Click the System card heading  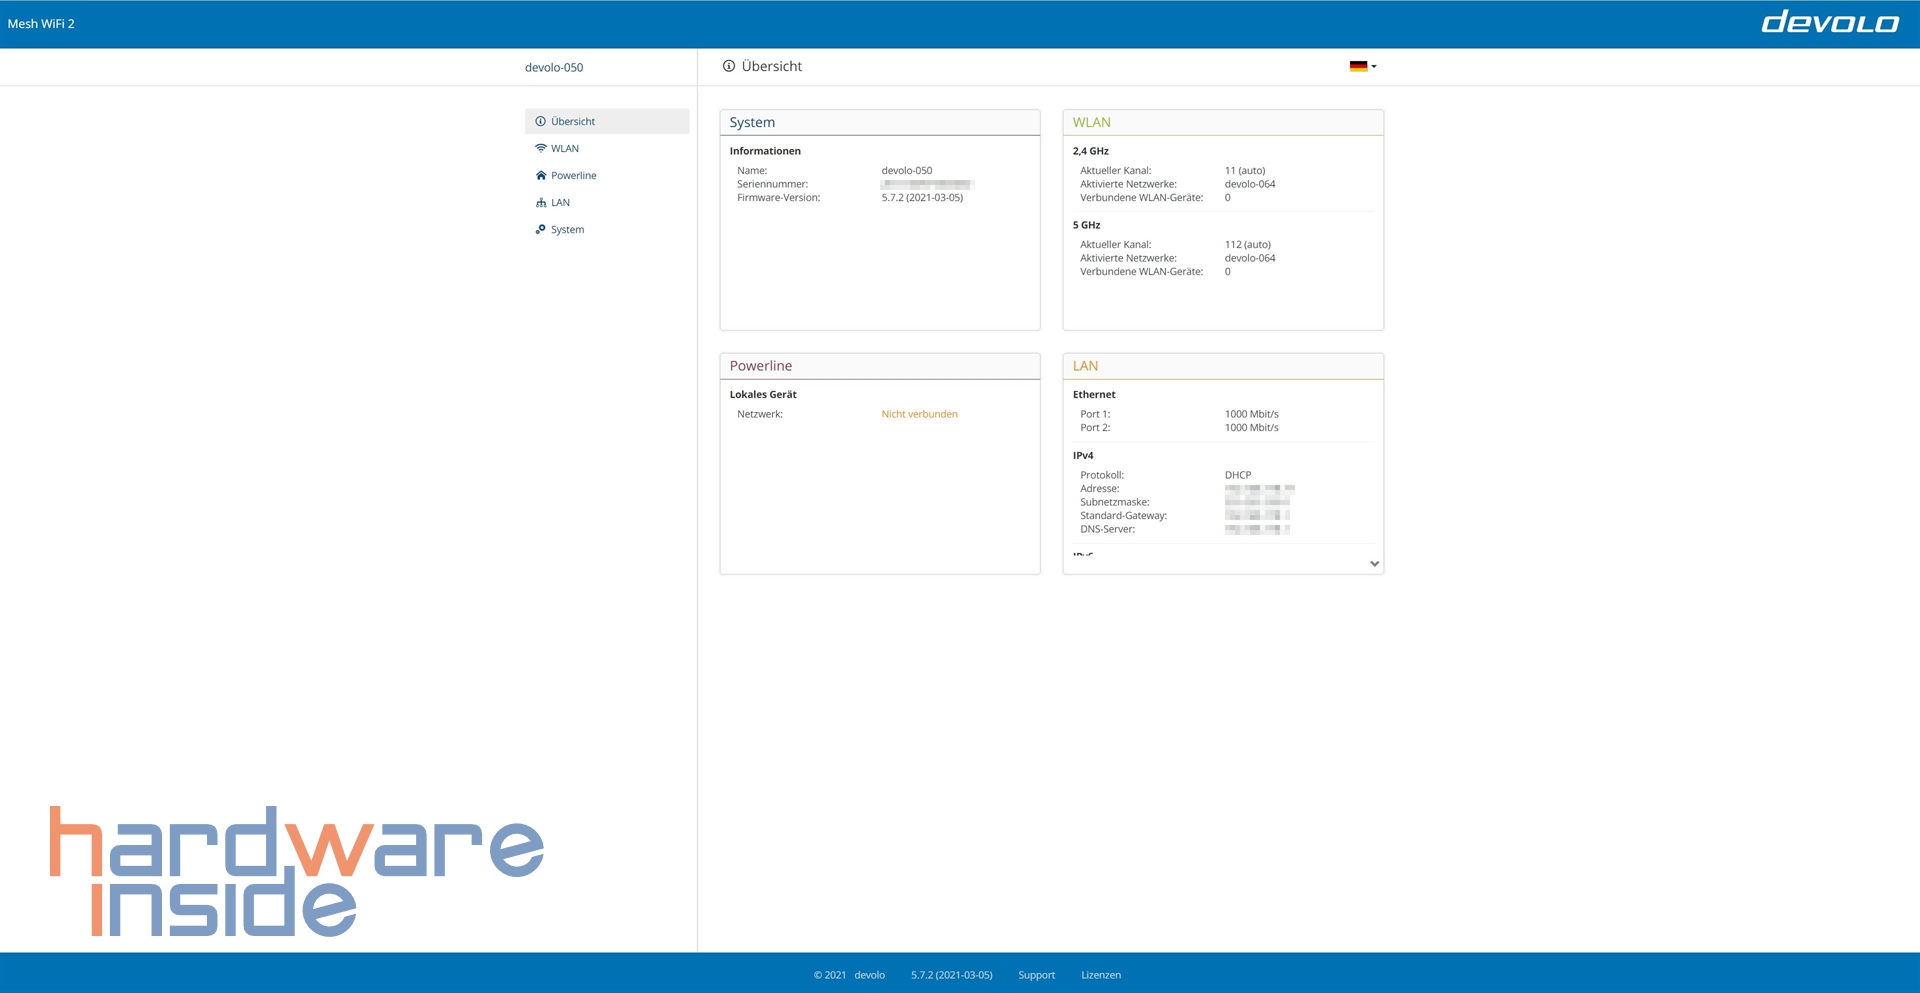[x=752, y=122]
